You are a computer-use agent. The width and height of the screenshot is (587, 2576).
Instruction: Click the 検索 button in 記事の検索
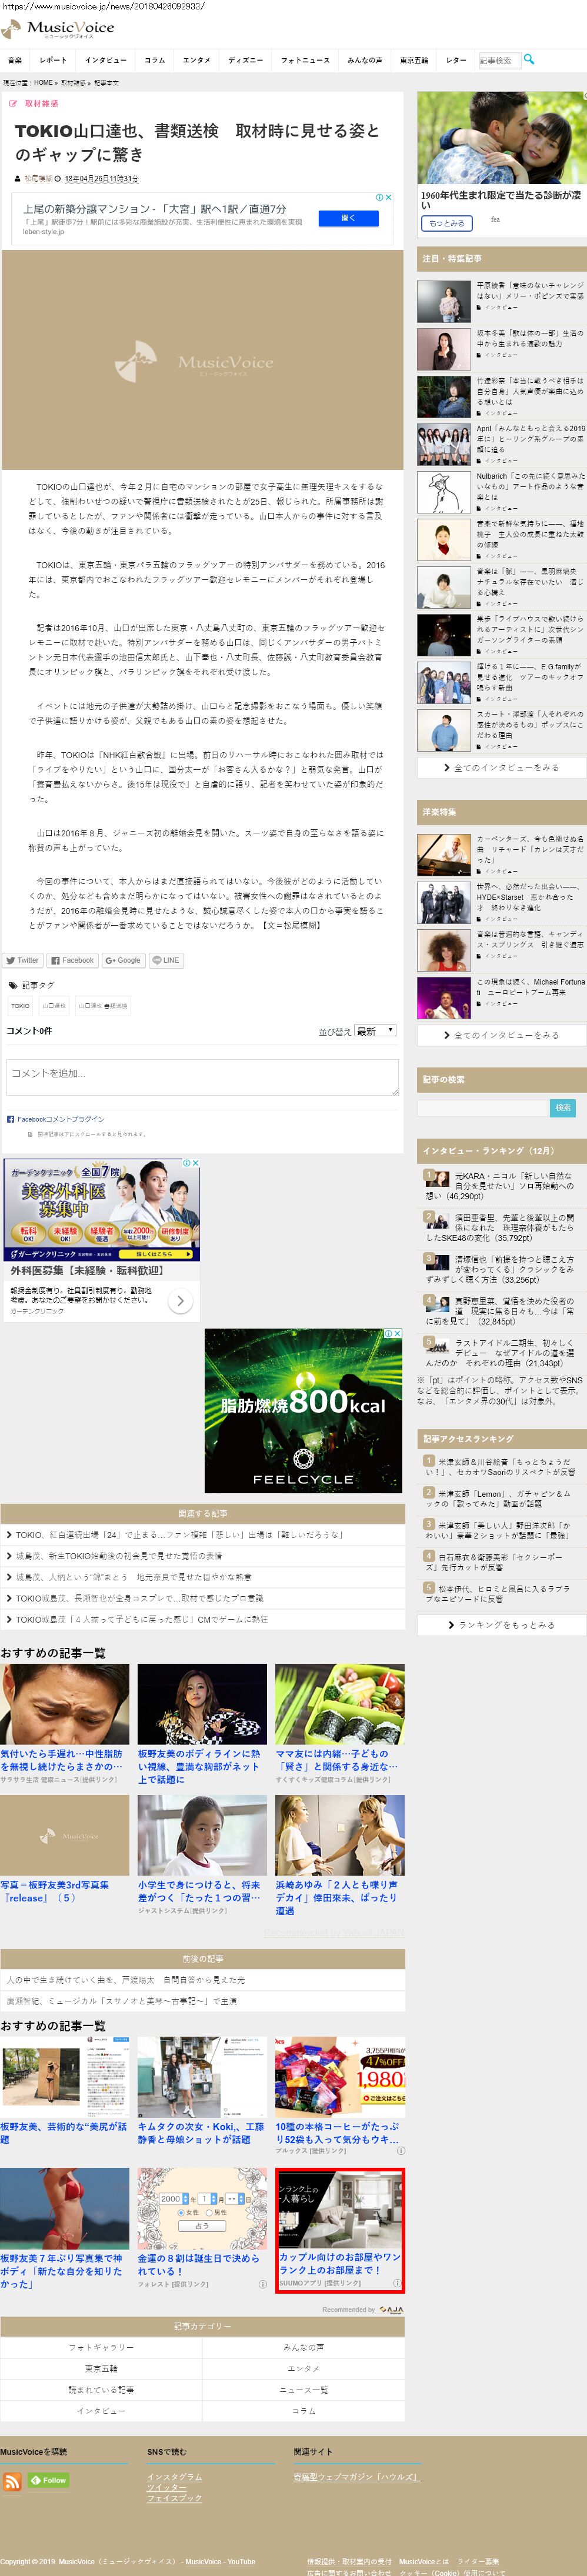click(x=563, y=1107)
